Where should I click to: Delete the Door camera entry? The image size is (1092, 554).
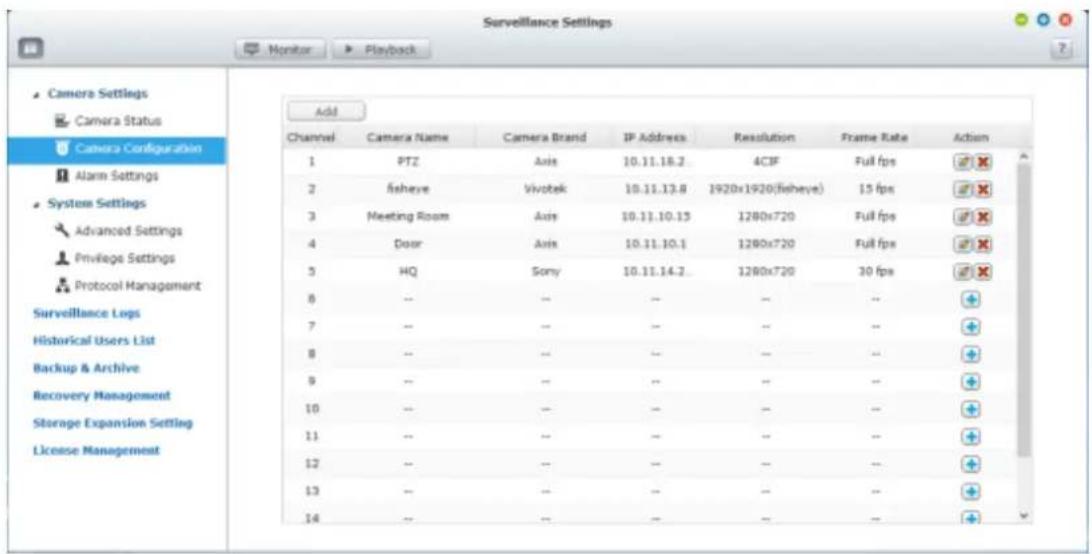click(x=985, y=244)
